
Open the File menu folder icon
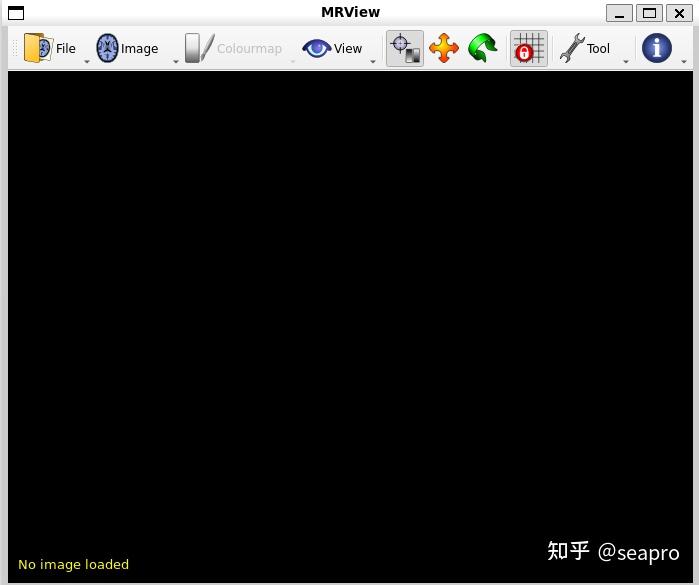click(x=38, y=48)
